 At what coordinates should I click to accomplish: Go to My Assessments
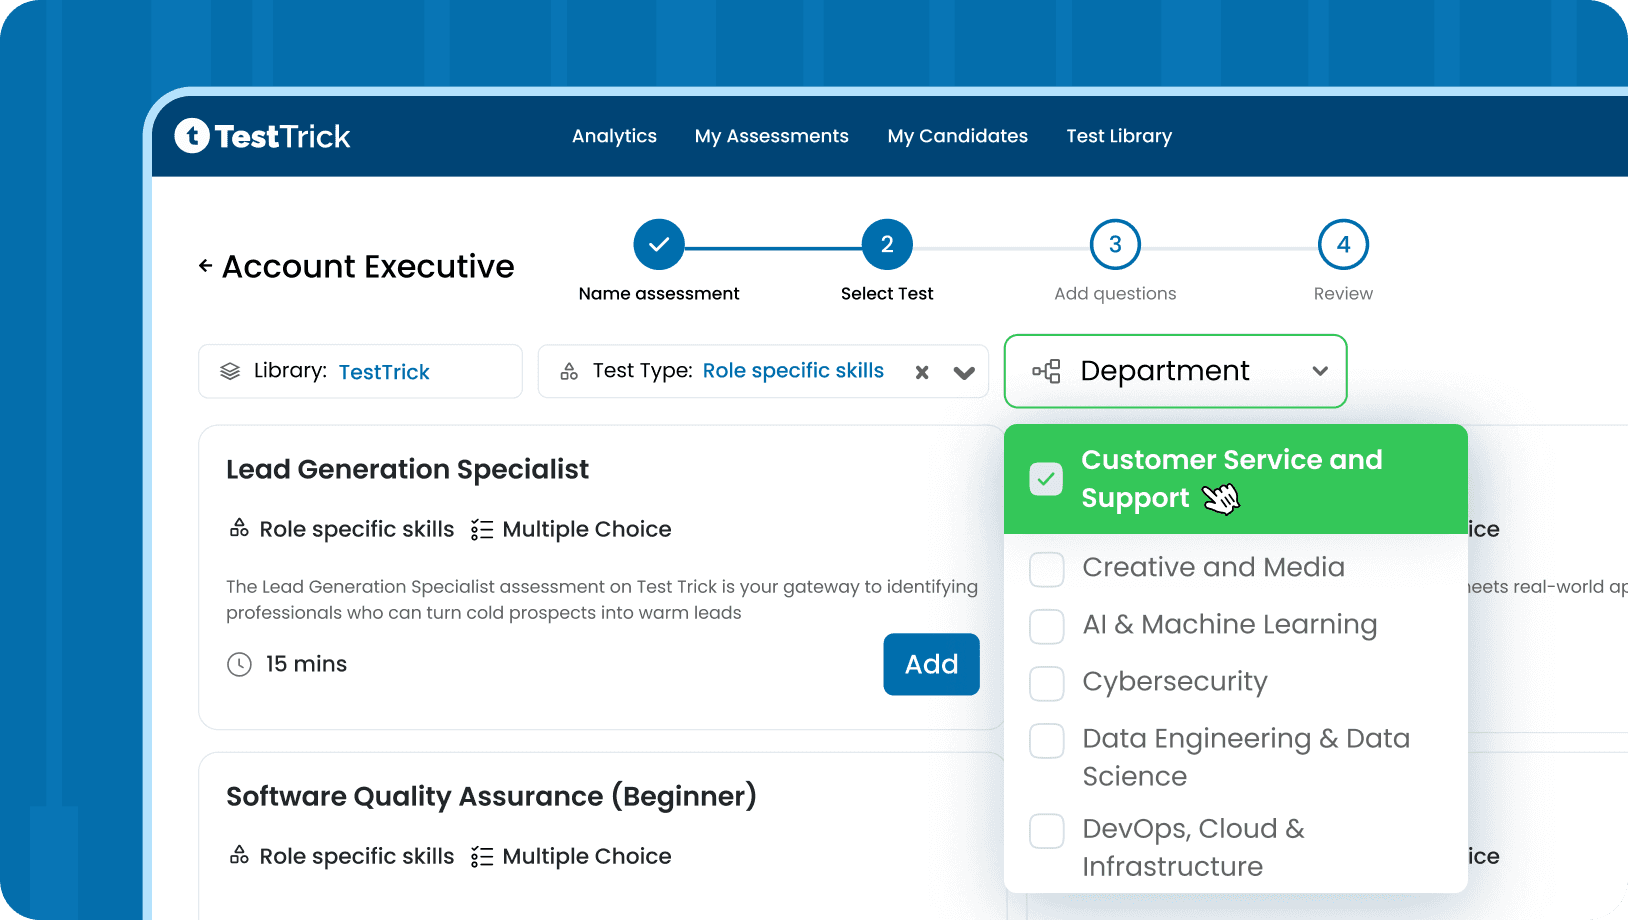(x=771, y=136)
